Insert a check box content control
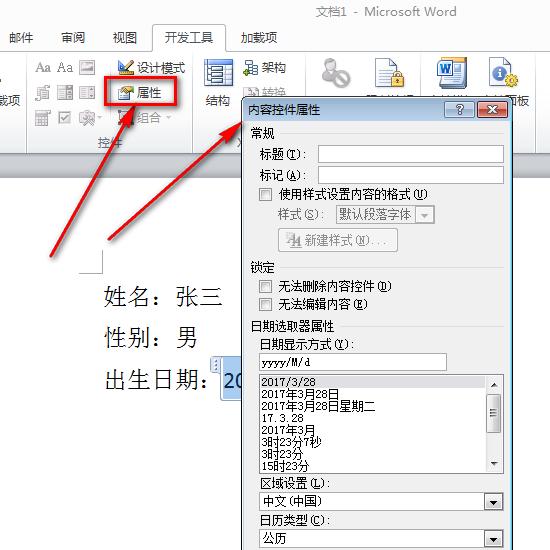The height and width of the screenshot is (550, 550). point(65,118)
